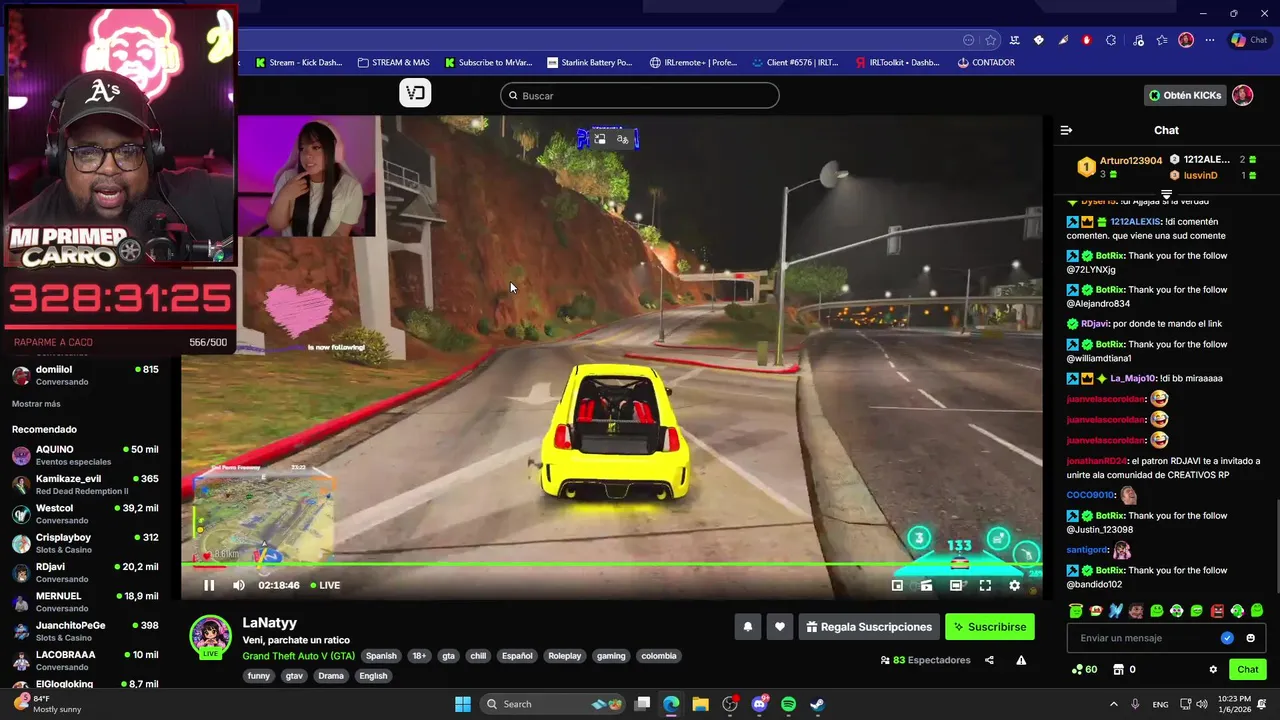This screenshot has height=720, width=1280.
Task: Open domiilol followed channel
Action: point(85,375)
